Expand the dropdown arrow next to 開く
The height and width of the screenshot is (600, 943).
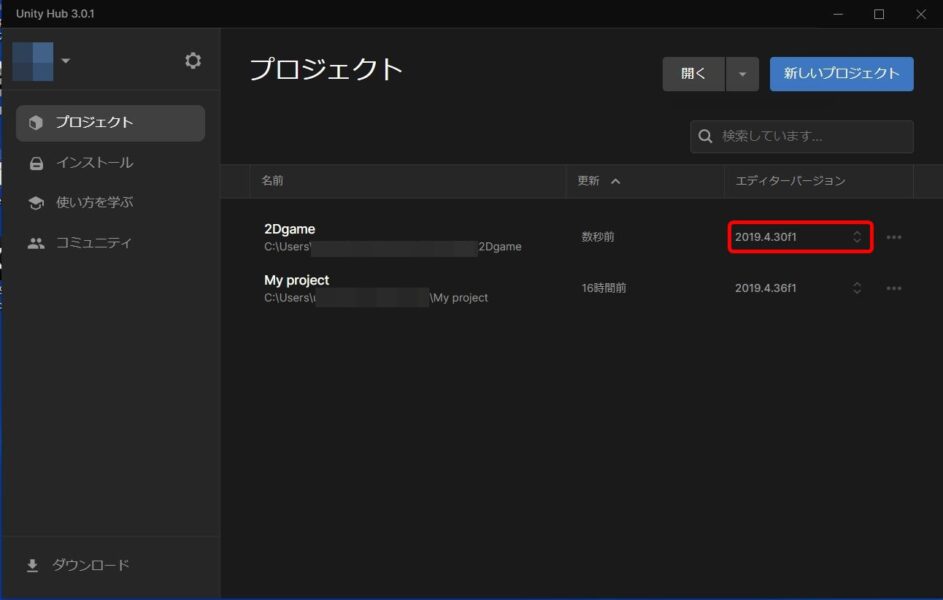pyautogui.click(x=742, y=74)
